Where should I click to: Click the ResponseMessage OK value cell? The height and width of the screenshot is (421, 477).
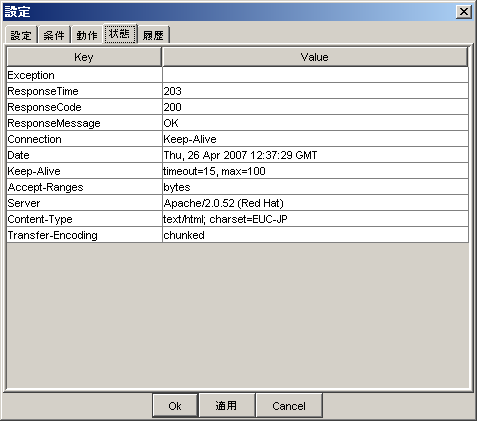click(315, 123)
